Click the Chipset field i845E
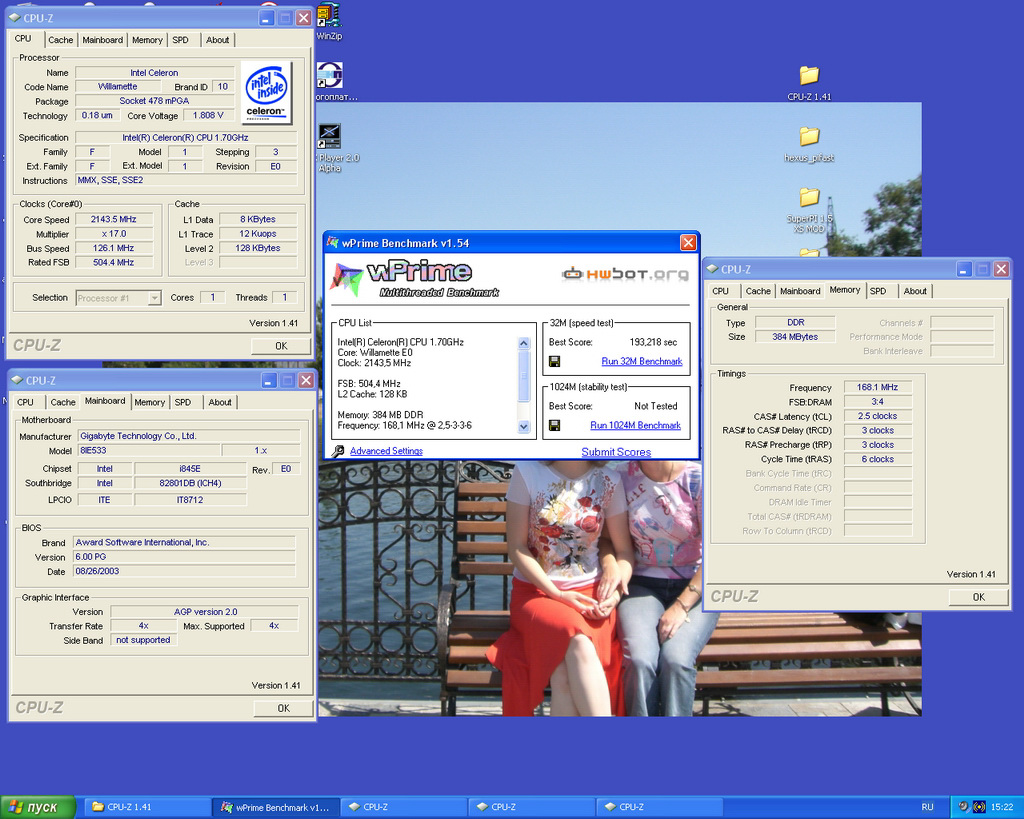The width and height of the screenshot is (1024, 819). [x=190, y=469]
